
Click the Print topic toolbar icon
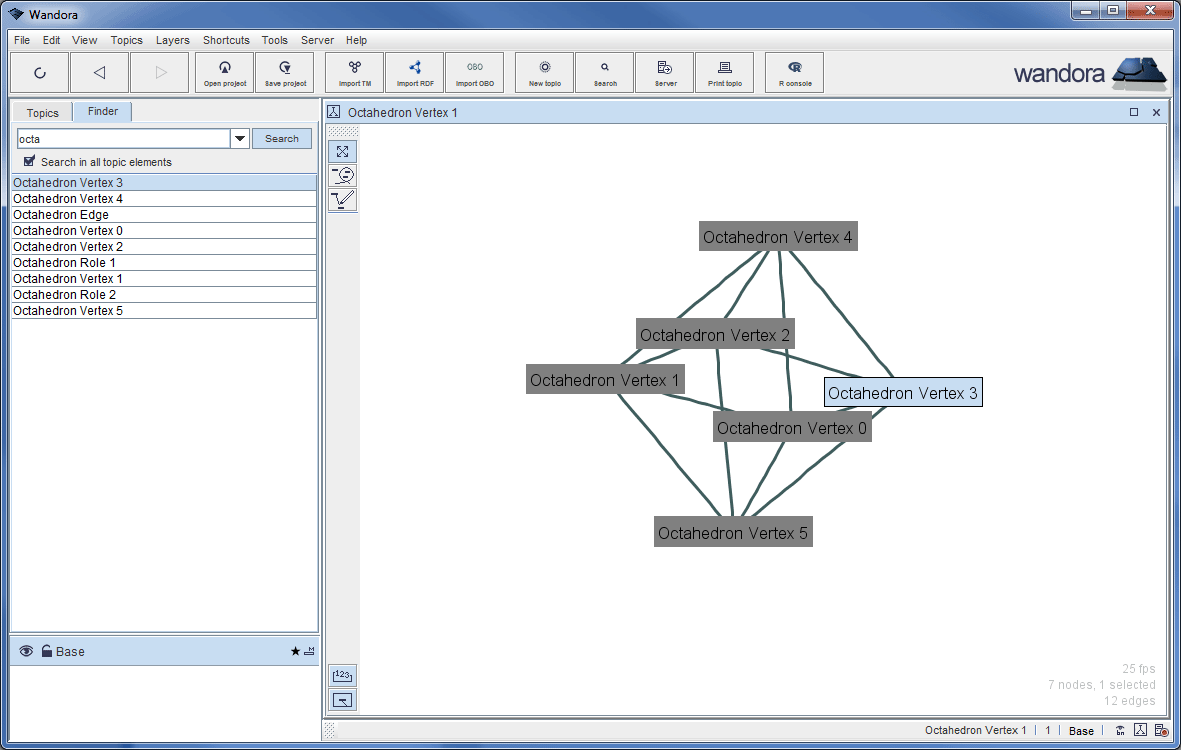click(724, 72)
